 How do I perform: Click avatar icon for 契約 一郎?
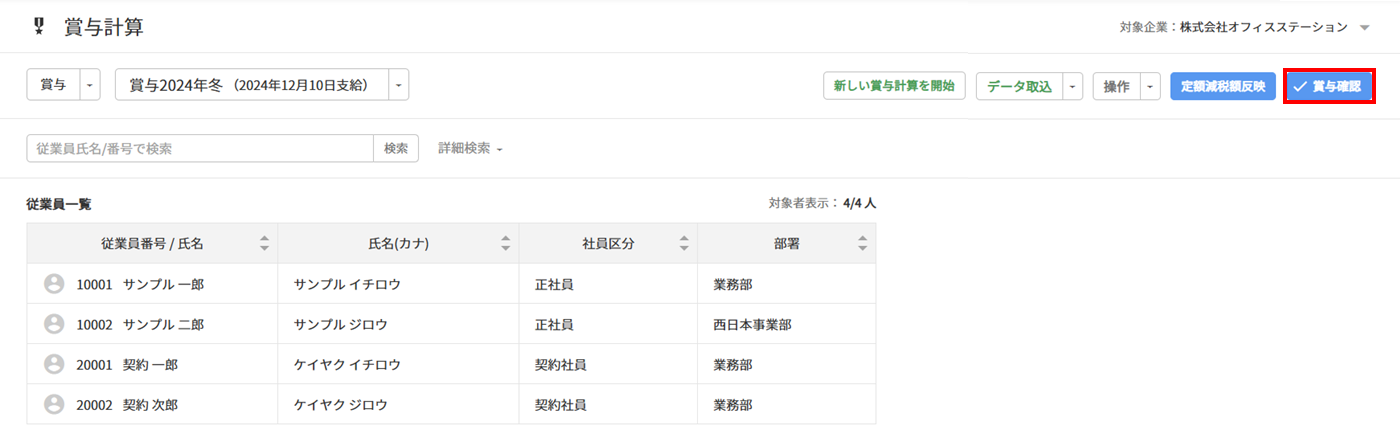[54, 364]
